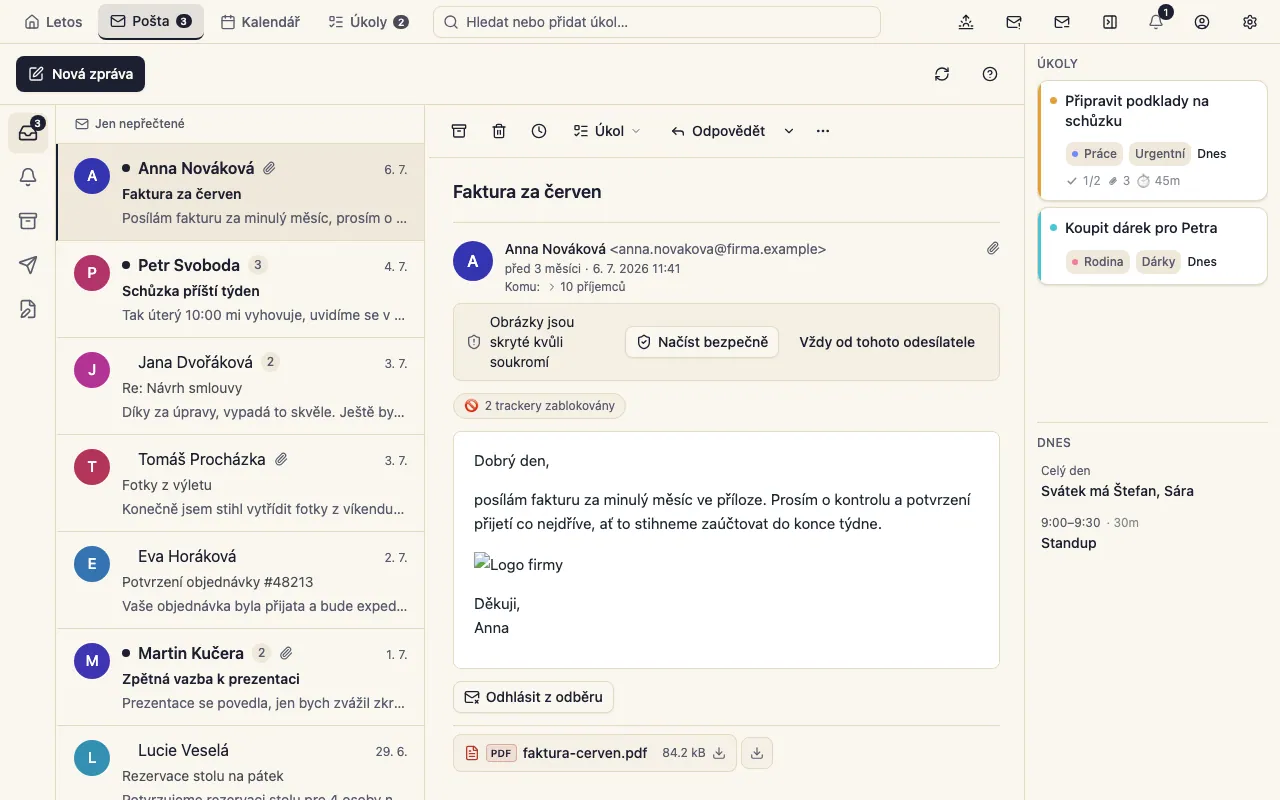Expand the 10 příjemců recipients list
Image resolution: width=1280 pixels, height=800 pixels.
[x=585, y=287]
